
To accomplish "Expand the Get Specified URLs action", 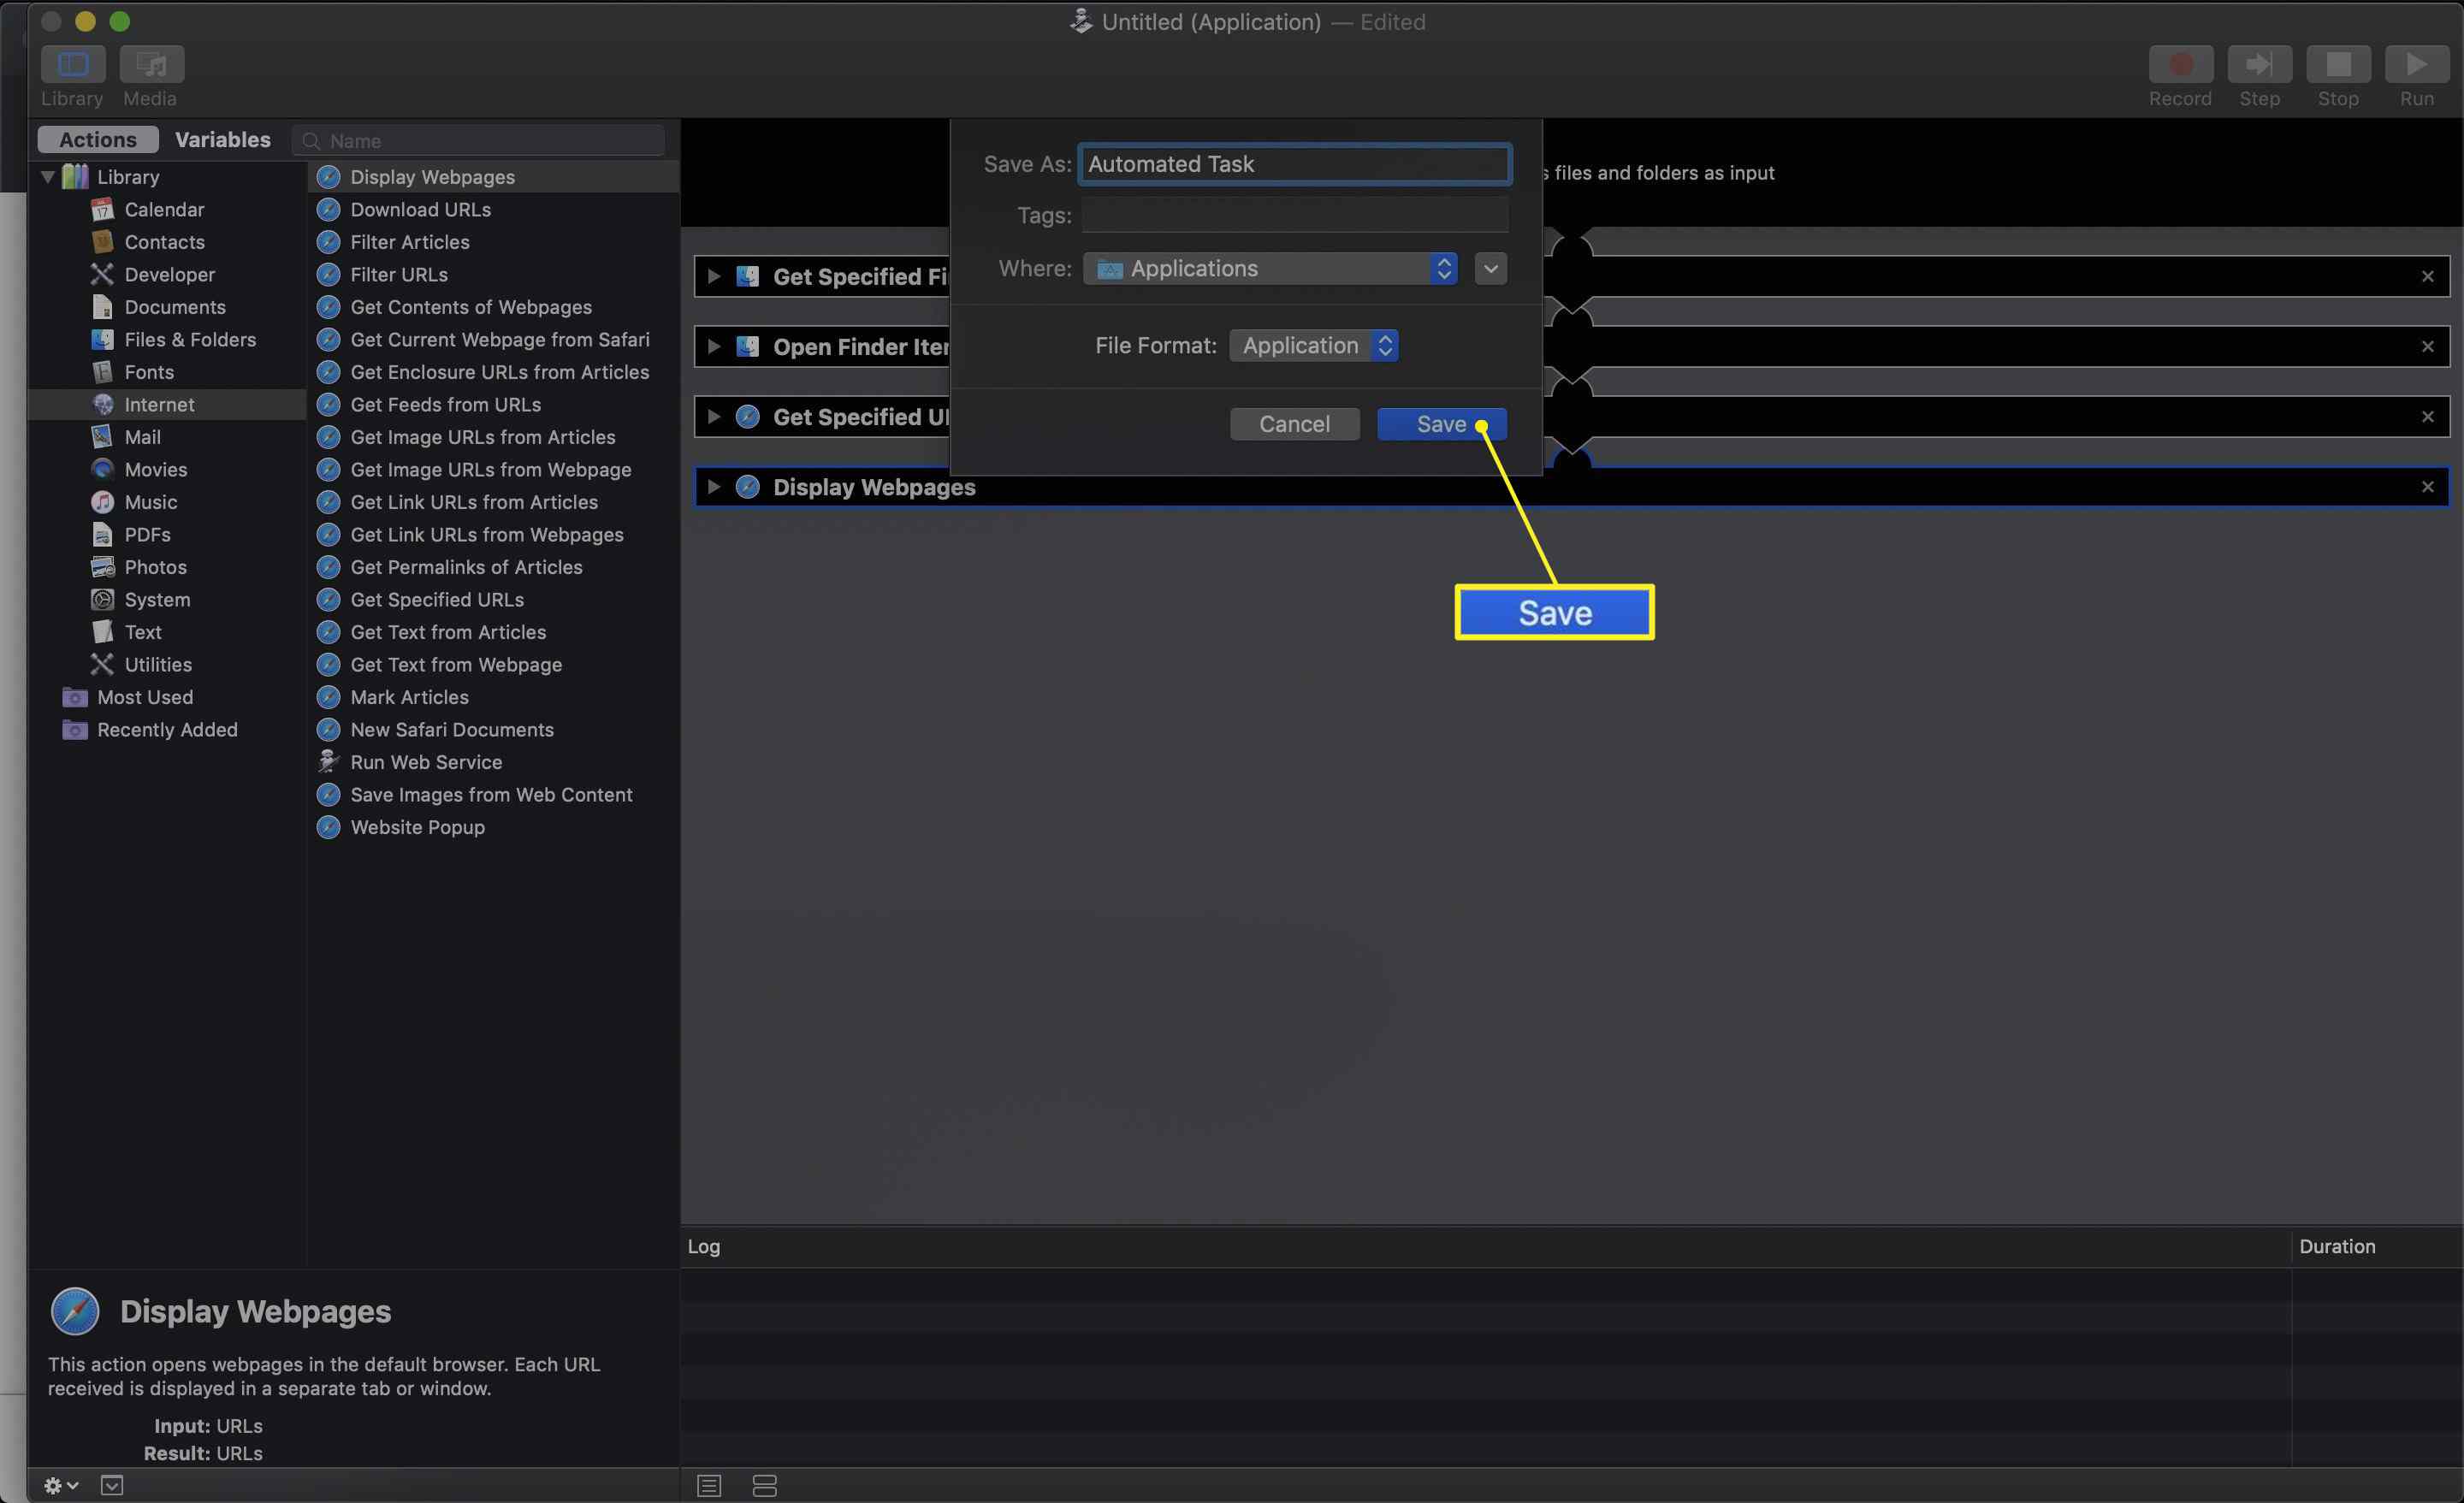I will pos(716,417).
